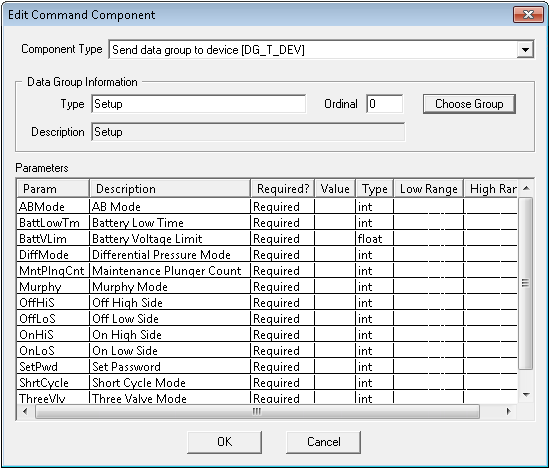Click the Ordinal input field
This screenshot has width=550, height=469.
(384, 104)
